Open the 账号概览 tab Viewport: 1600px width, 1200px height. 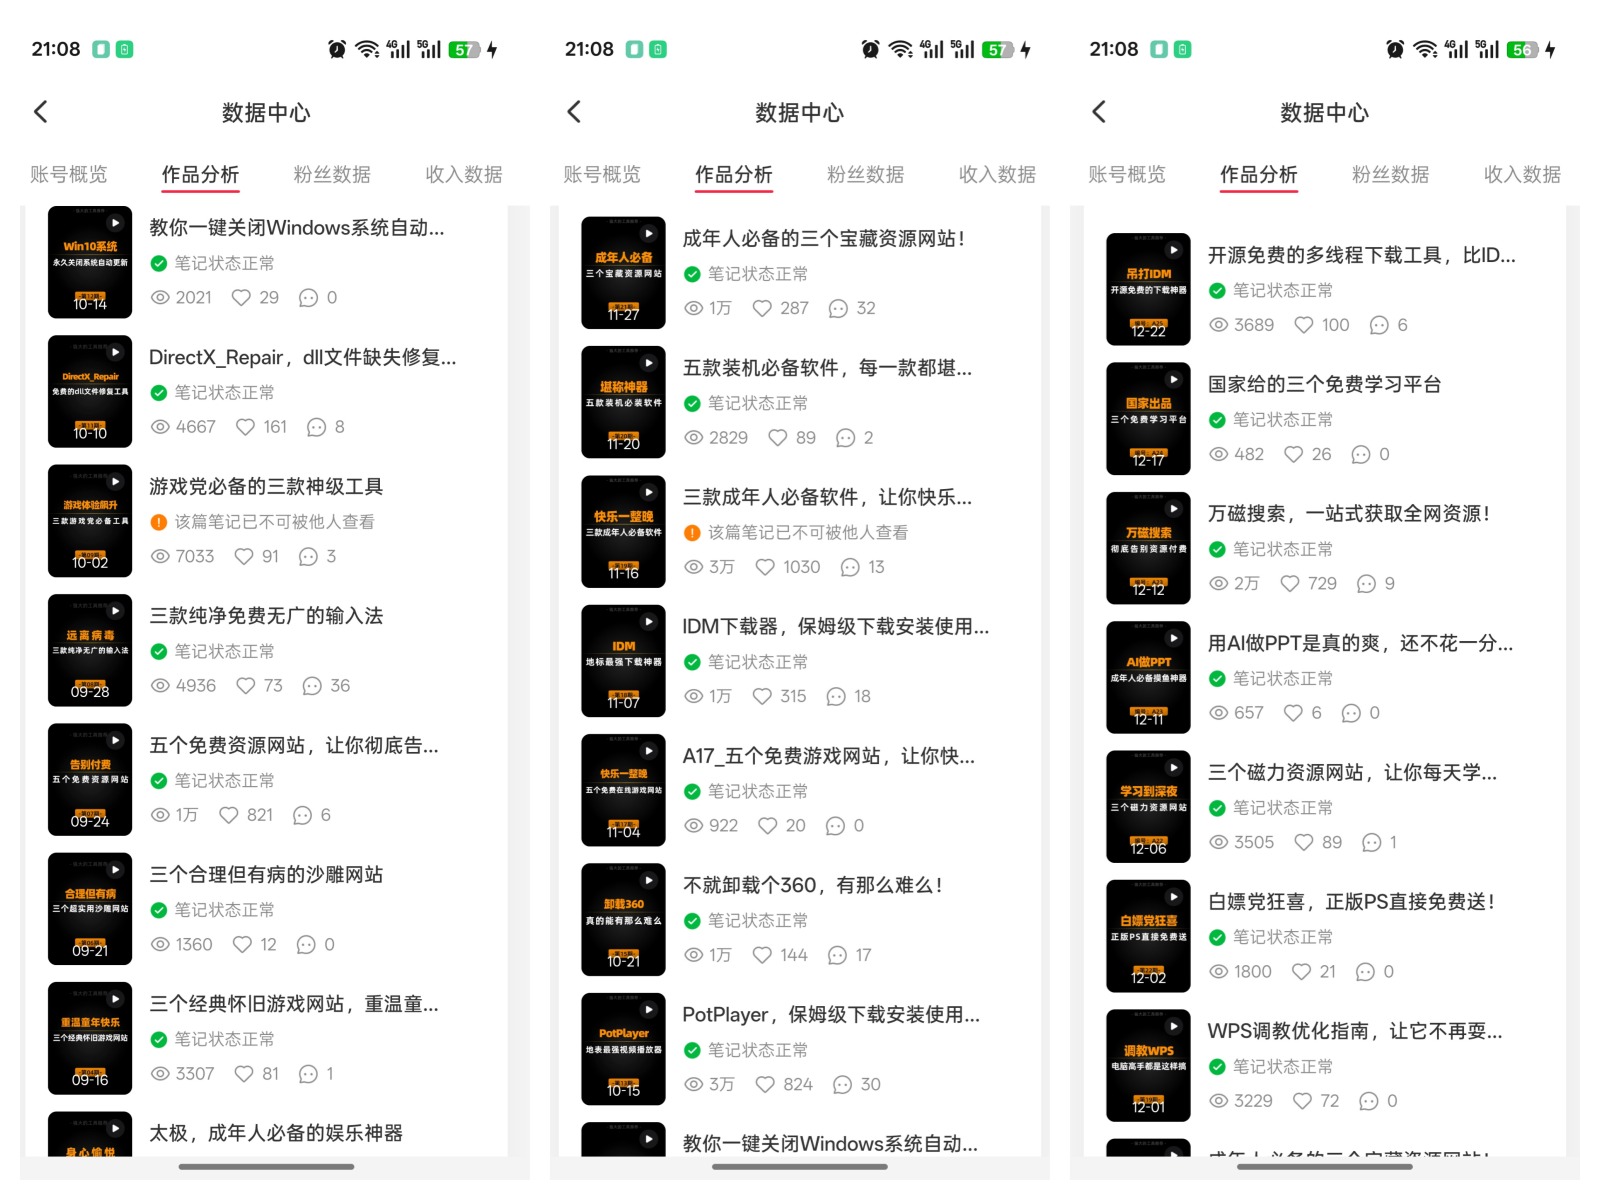click(68, 173)
